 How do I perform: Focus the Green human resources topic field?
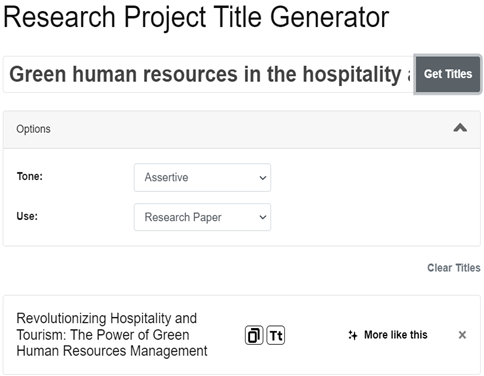click(209, 74)
